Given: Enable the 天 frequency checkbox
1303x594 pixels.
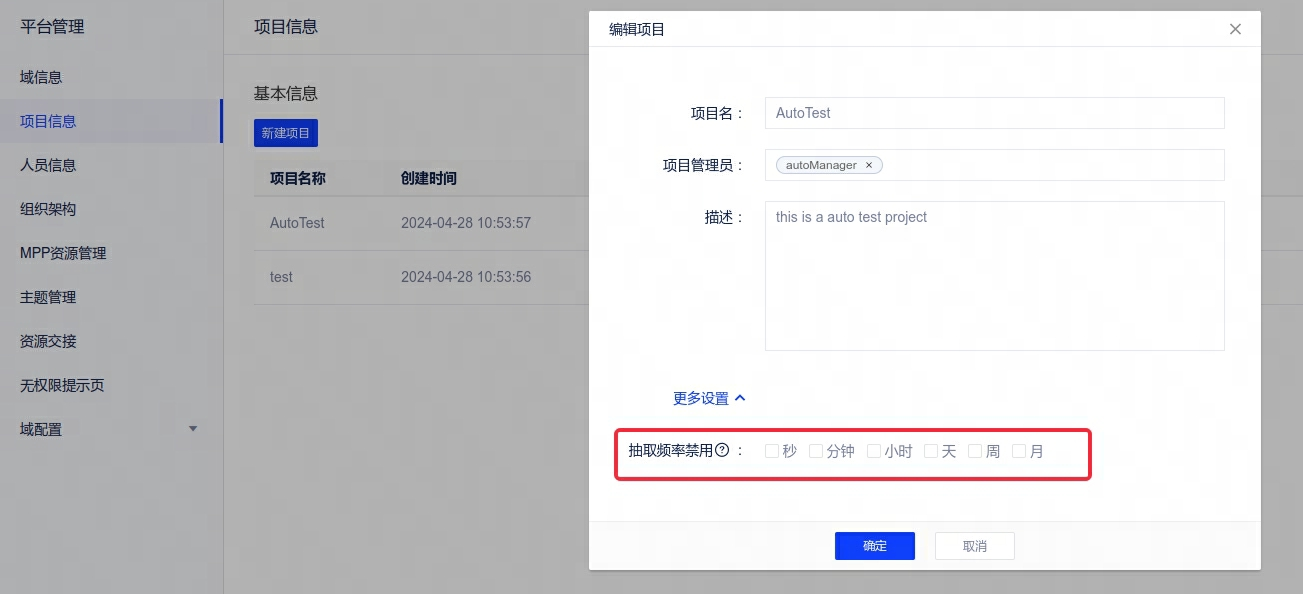Looking at the screenshot, I should pos(931,451).
